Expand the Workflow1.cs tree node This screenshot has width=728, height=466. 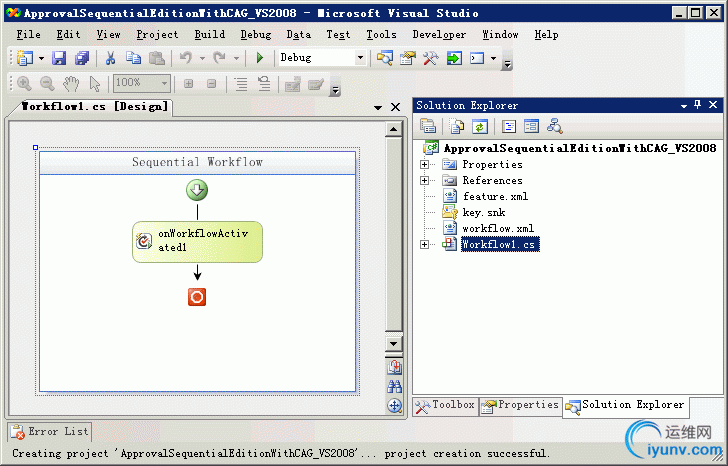424,244
